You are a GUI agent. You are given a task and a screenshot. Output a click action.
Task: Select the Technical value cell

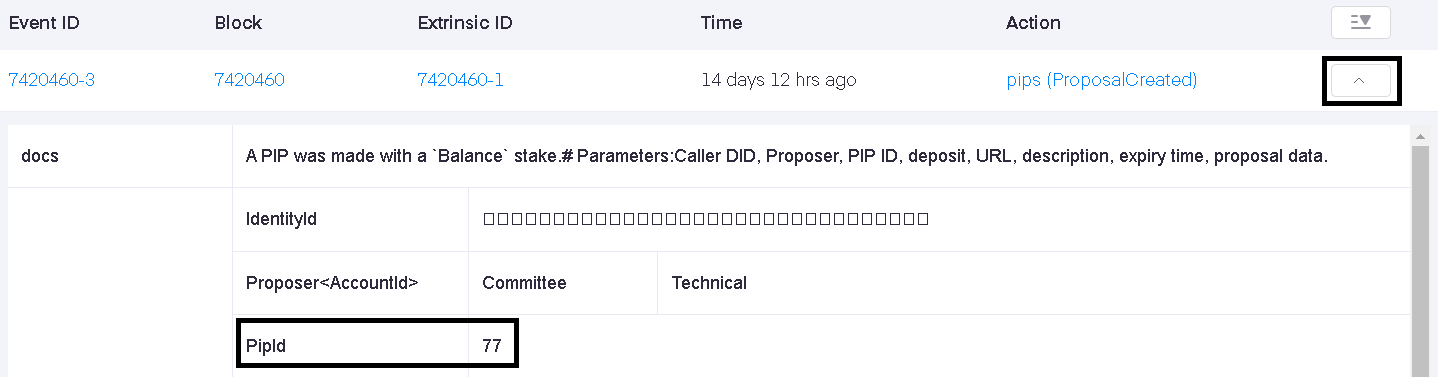tap(1035, 283)
